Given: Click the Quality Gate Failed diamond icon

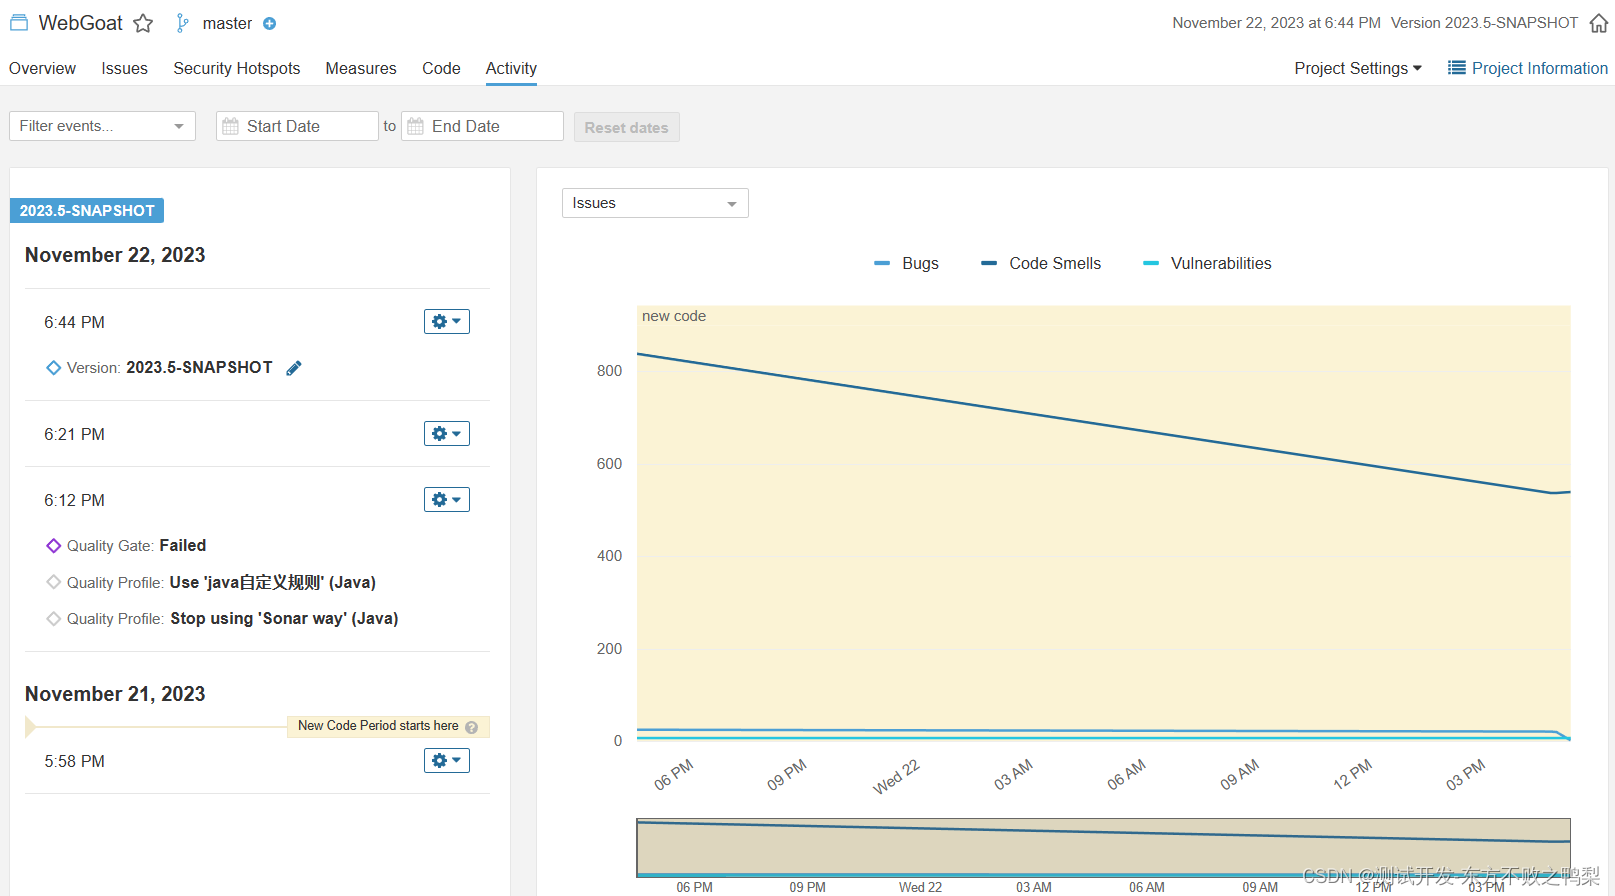Looking at the screenshot, I should pyautogui.click(x=54, y=545).
